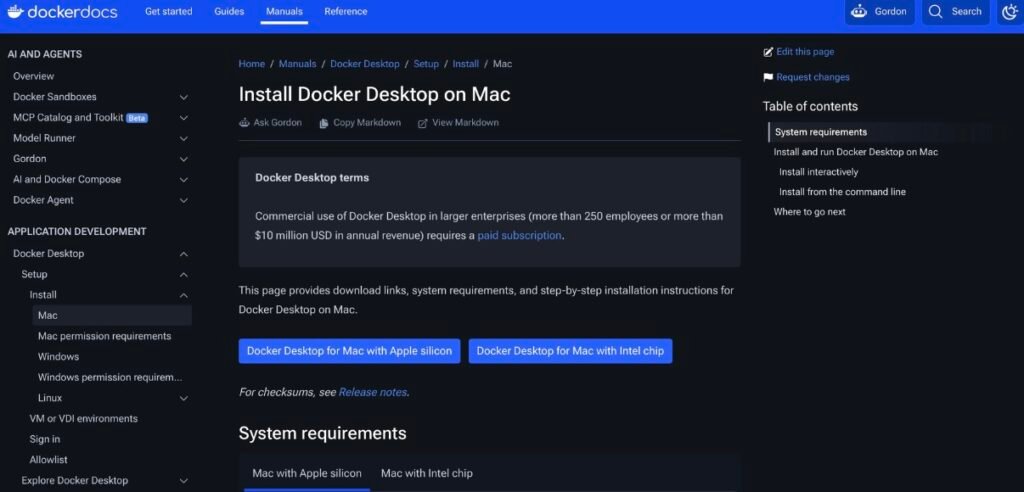
Task: Collapse Docker Desktop sidebar chevron
Action: (x=184, y=254)
